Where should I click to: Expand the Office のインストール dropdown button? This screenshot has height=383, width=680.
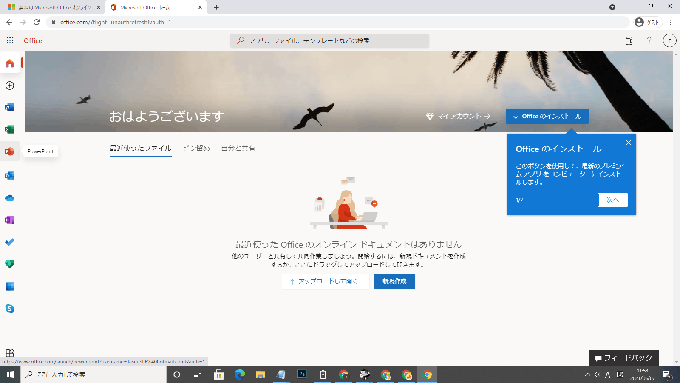(547, 116)
